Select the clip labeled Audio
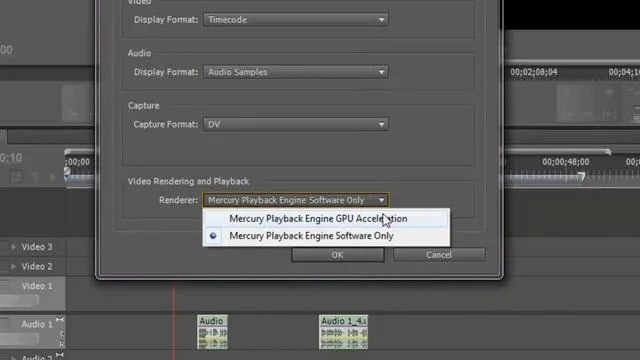The width and height of the screenshot is (640, 360). 212,332
